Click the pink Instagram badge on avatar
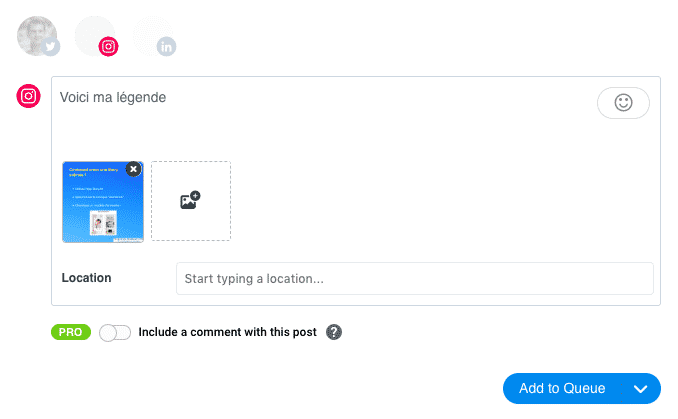The image size is (678, 419). (x=109, y=46)
